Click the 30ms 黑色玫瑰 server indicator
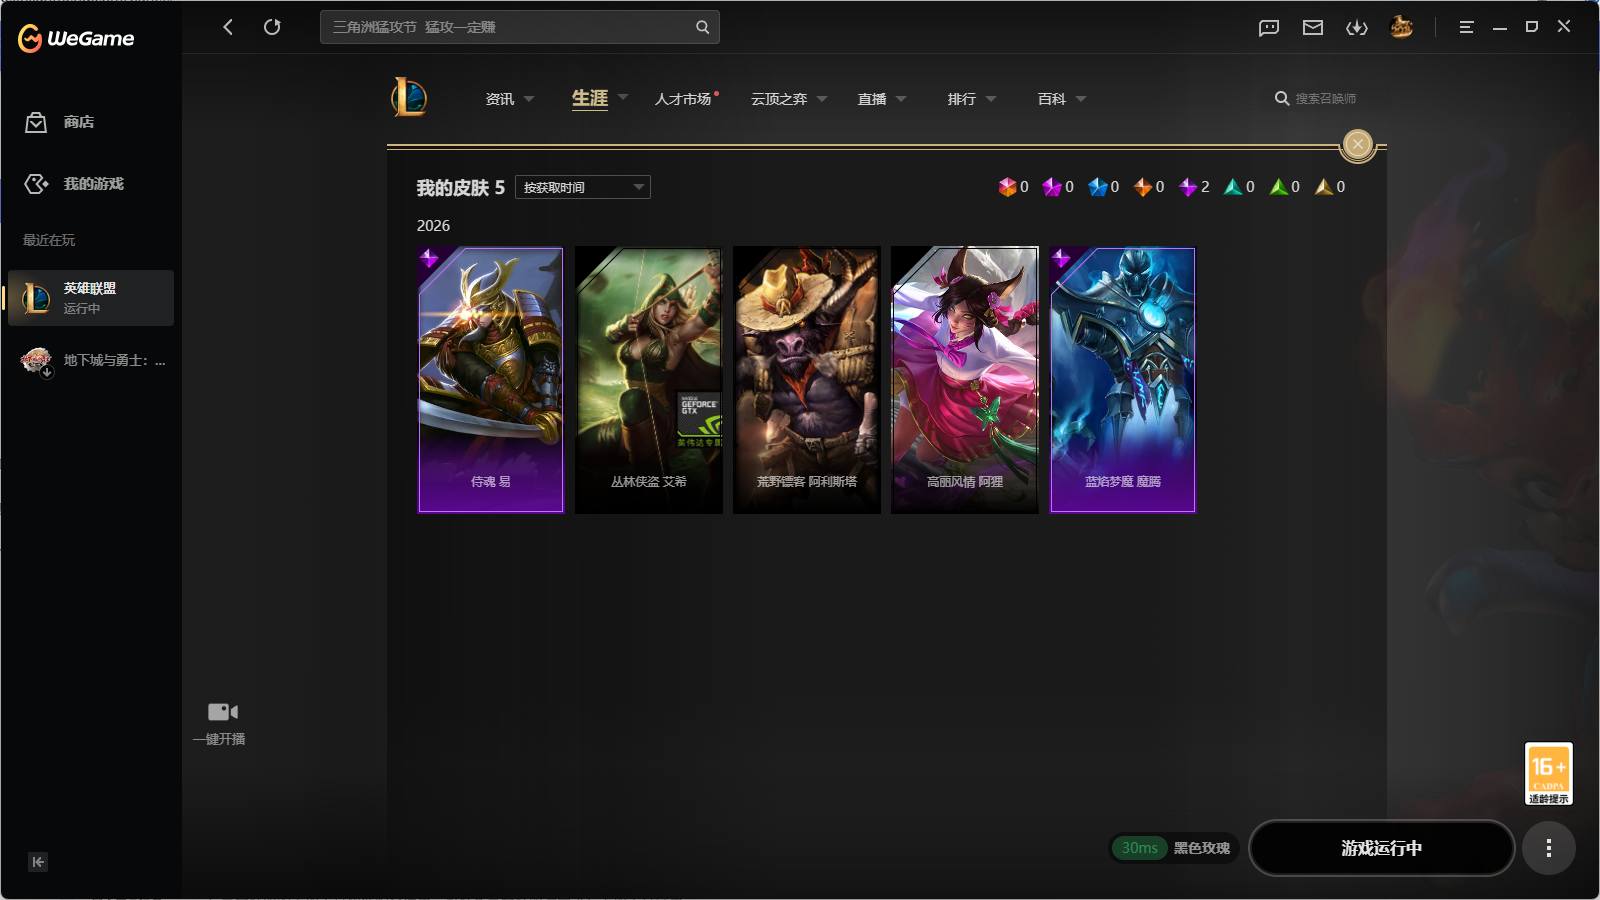The image size is (1600, 900). pyautogui.click(x=1175, y=848)
